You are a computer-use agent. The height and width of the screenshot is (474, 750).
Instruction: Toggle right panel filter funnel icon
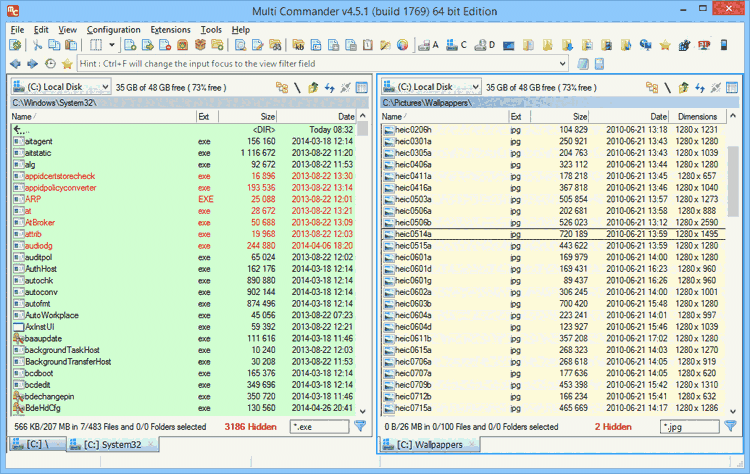click(x=730, y=426)
